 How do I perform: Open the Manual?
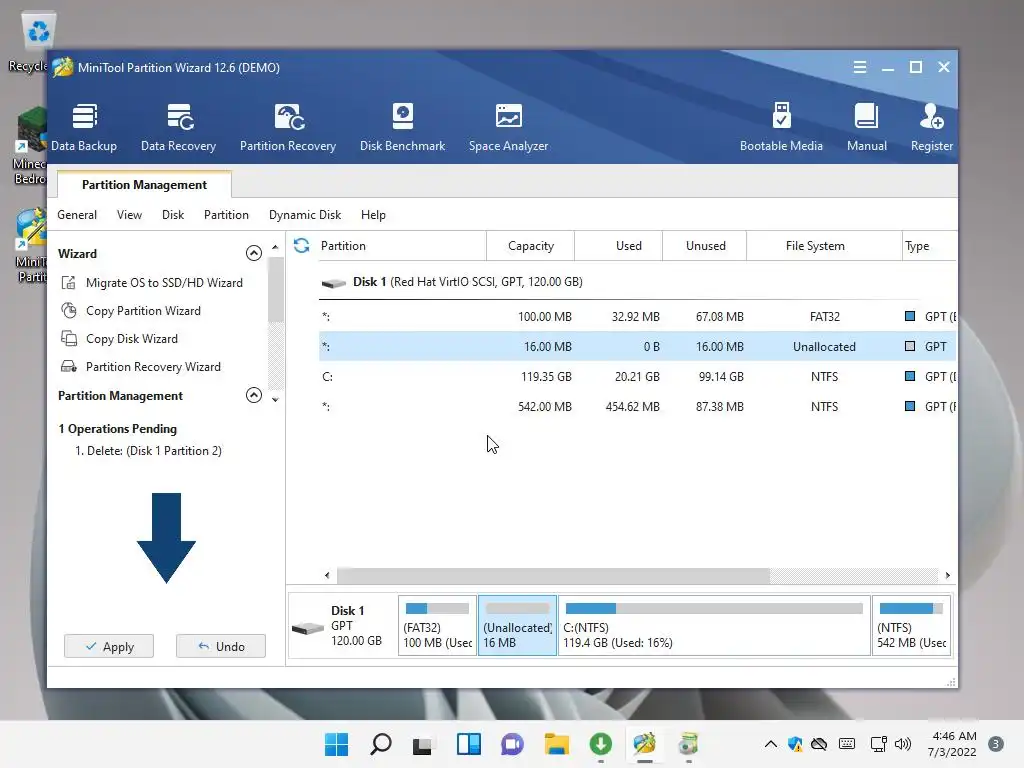(867, 127)
